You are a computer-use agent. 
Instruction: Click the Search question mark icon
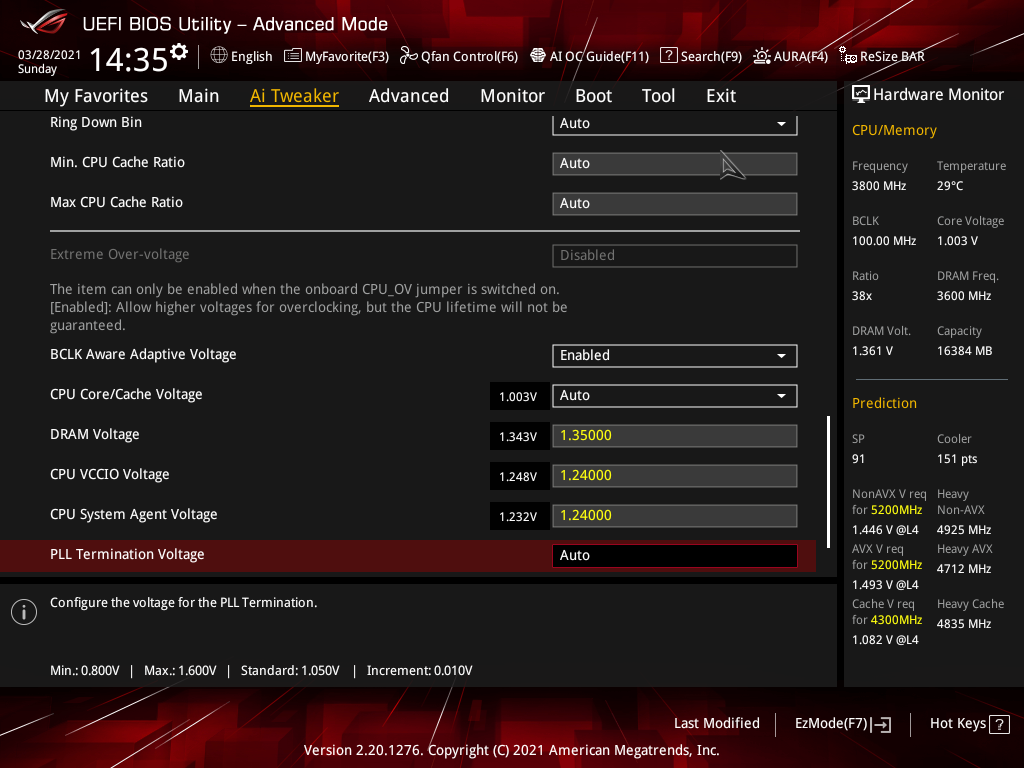coord(668,56)
